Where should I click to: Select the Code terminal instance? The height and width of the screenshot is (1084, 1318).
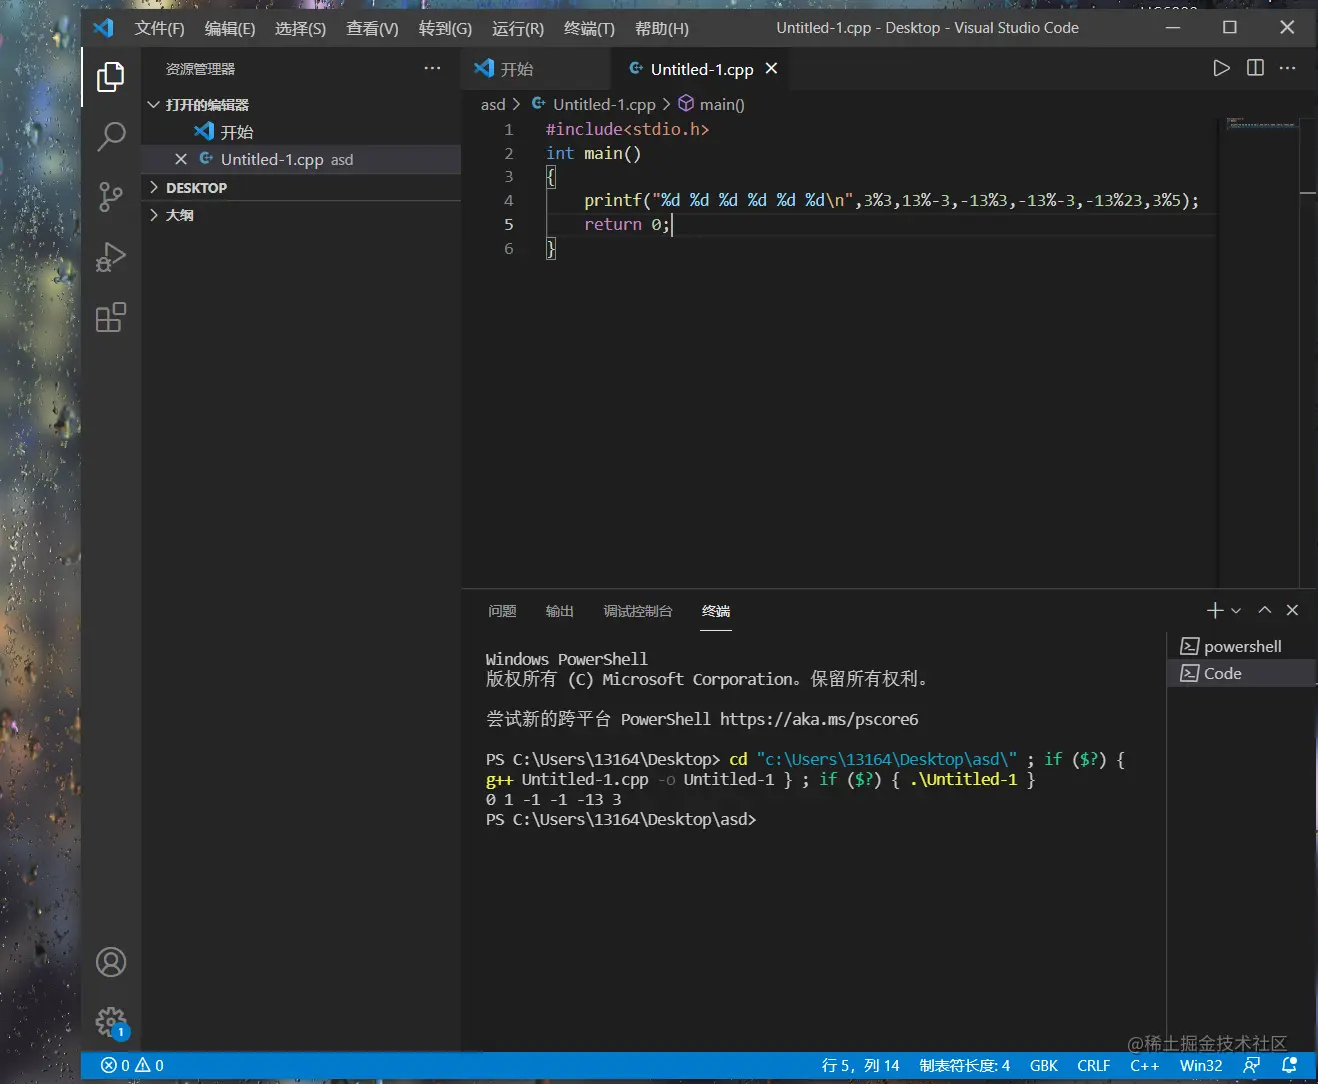1241,673
